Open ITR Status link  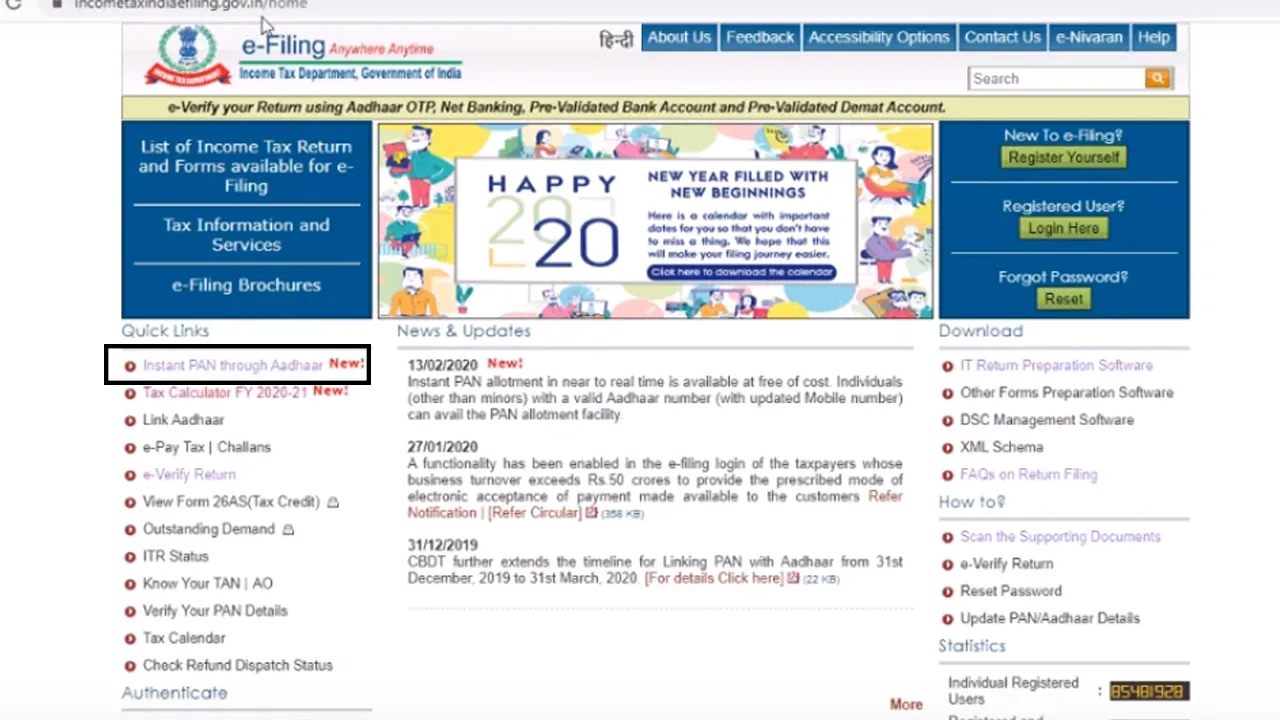tap(175, 556)
